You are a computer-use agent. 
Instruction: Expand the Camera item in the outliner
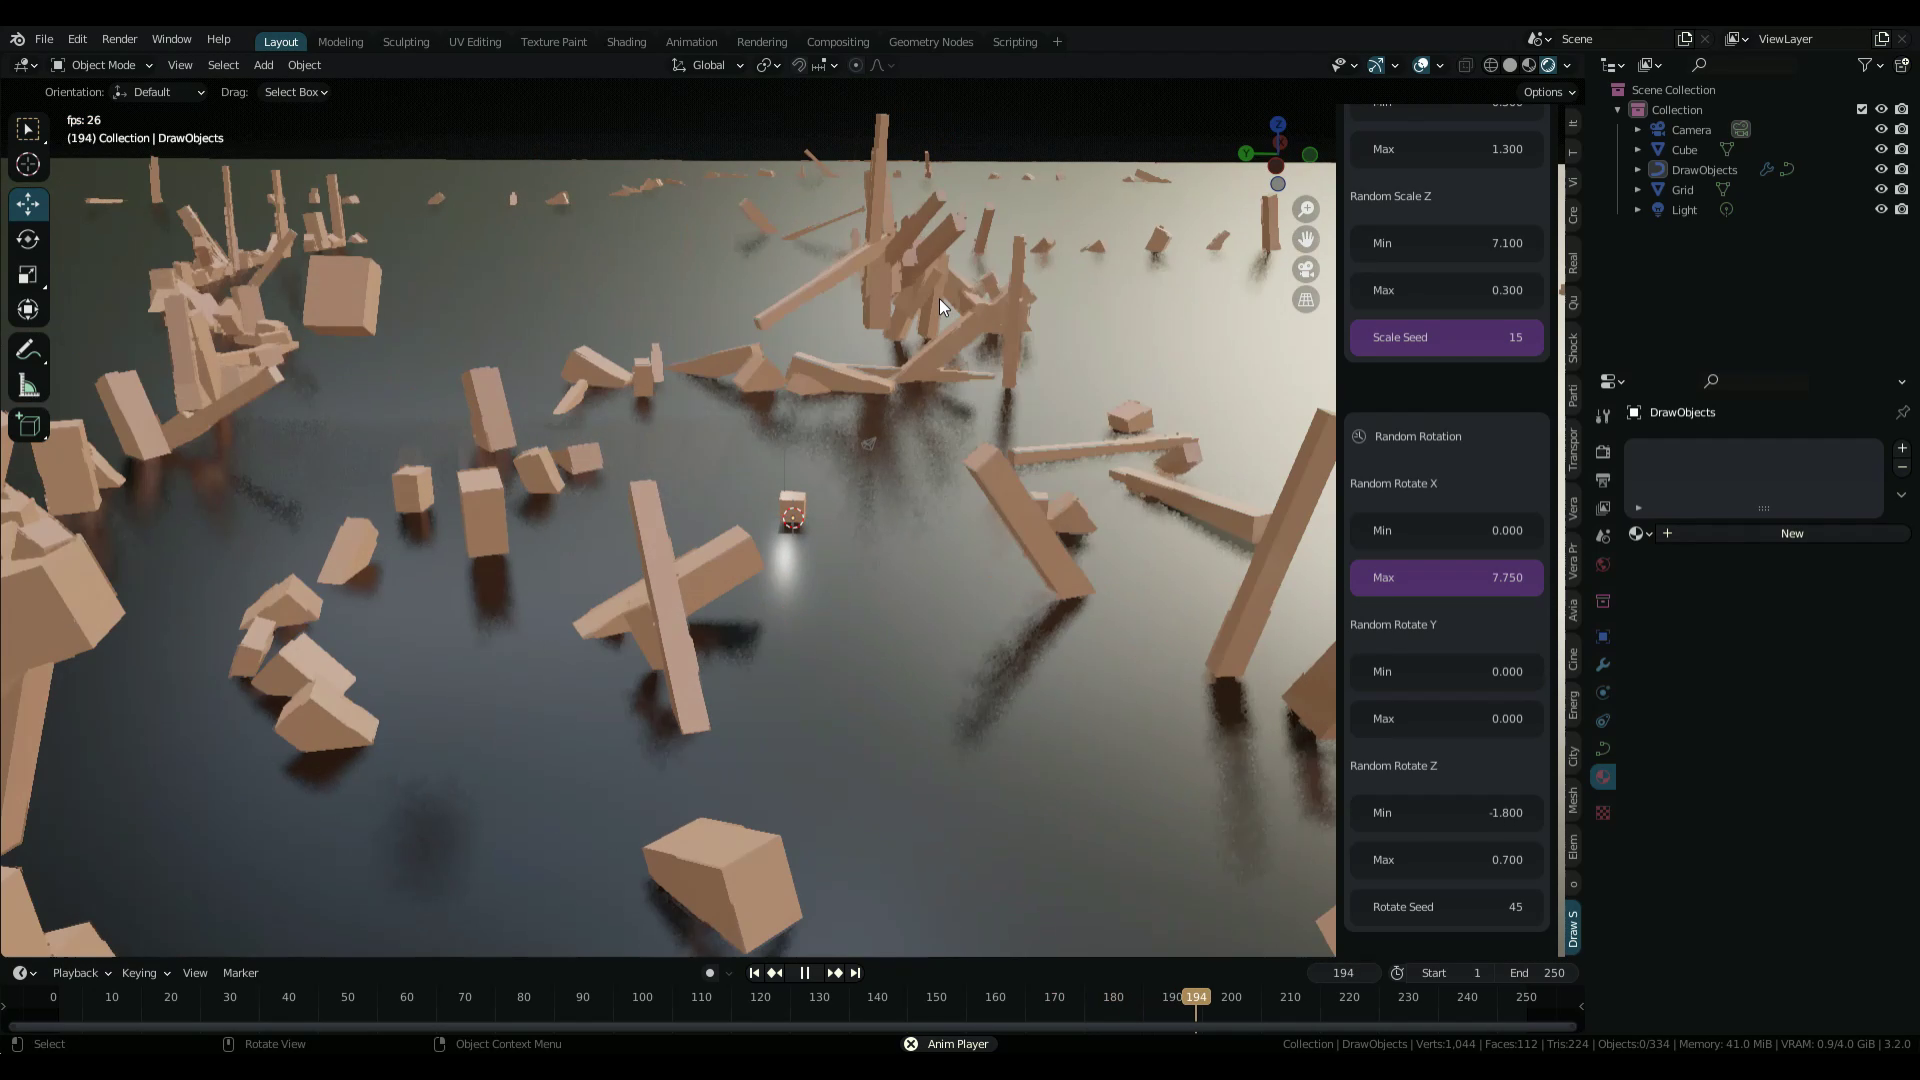tap(1637, 129)
